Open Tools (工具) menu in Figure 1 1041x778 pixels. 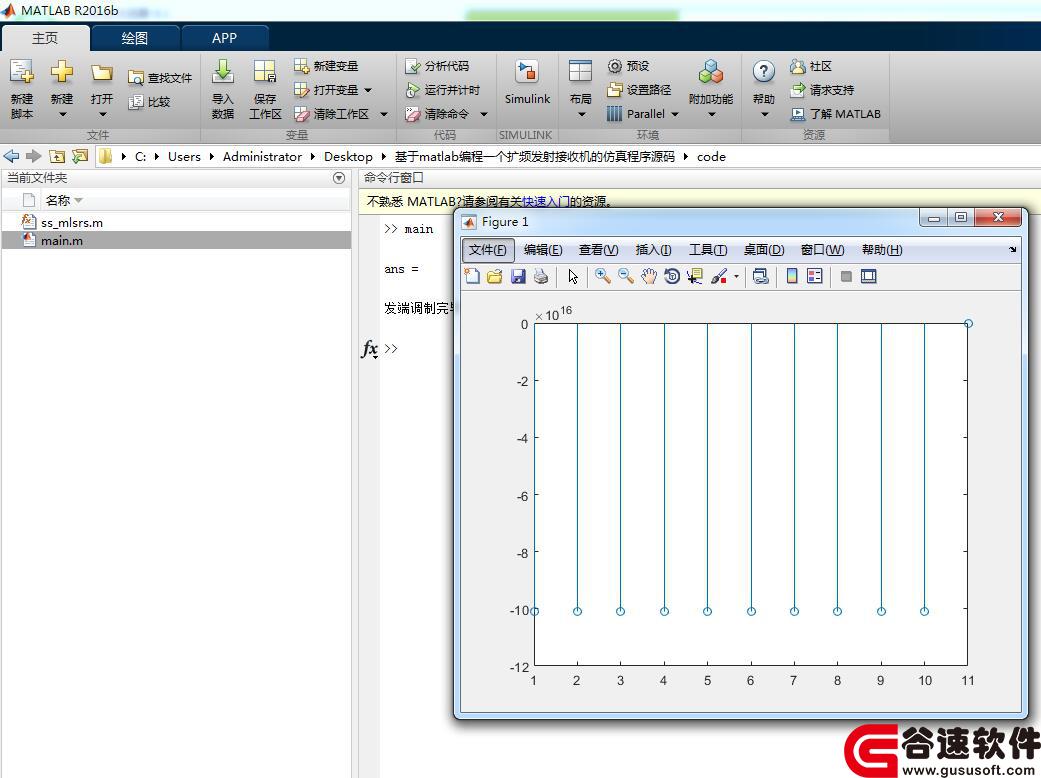(x=708, y=250)
